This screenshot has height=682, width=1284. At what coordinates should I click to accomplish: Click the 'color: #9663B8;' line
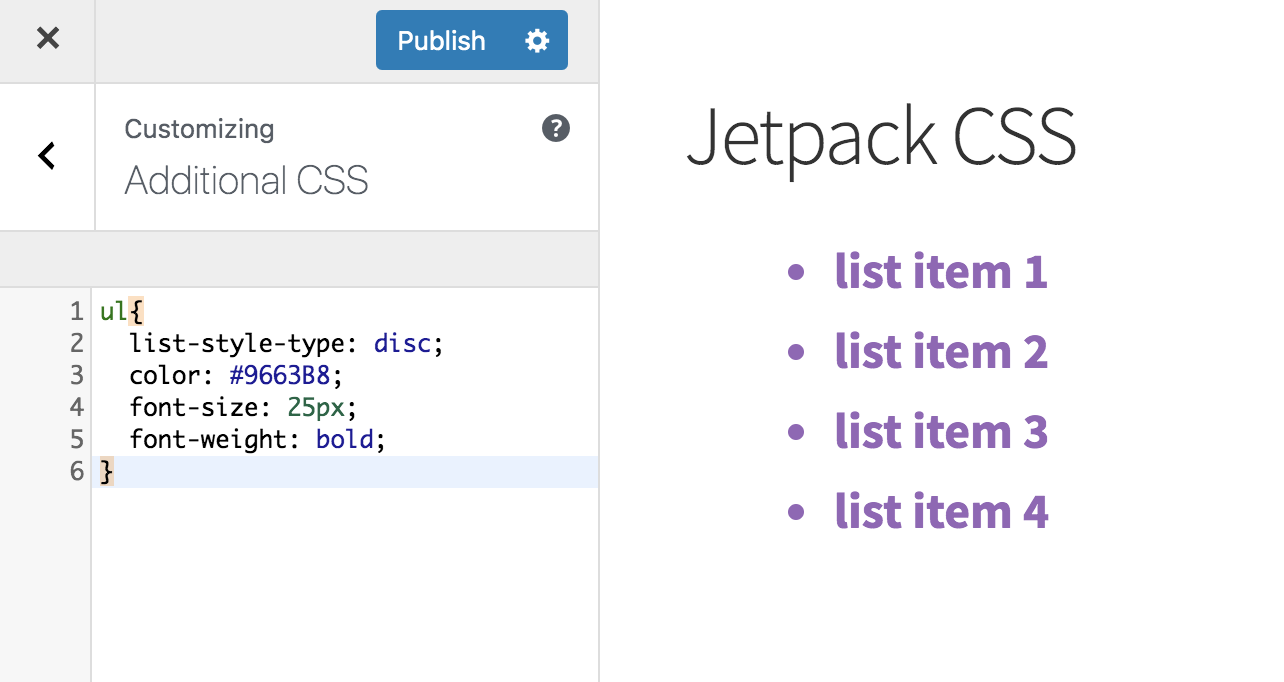coord(236,376)
